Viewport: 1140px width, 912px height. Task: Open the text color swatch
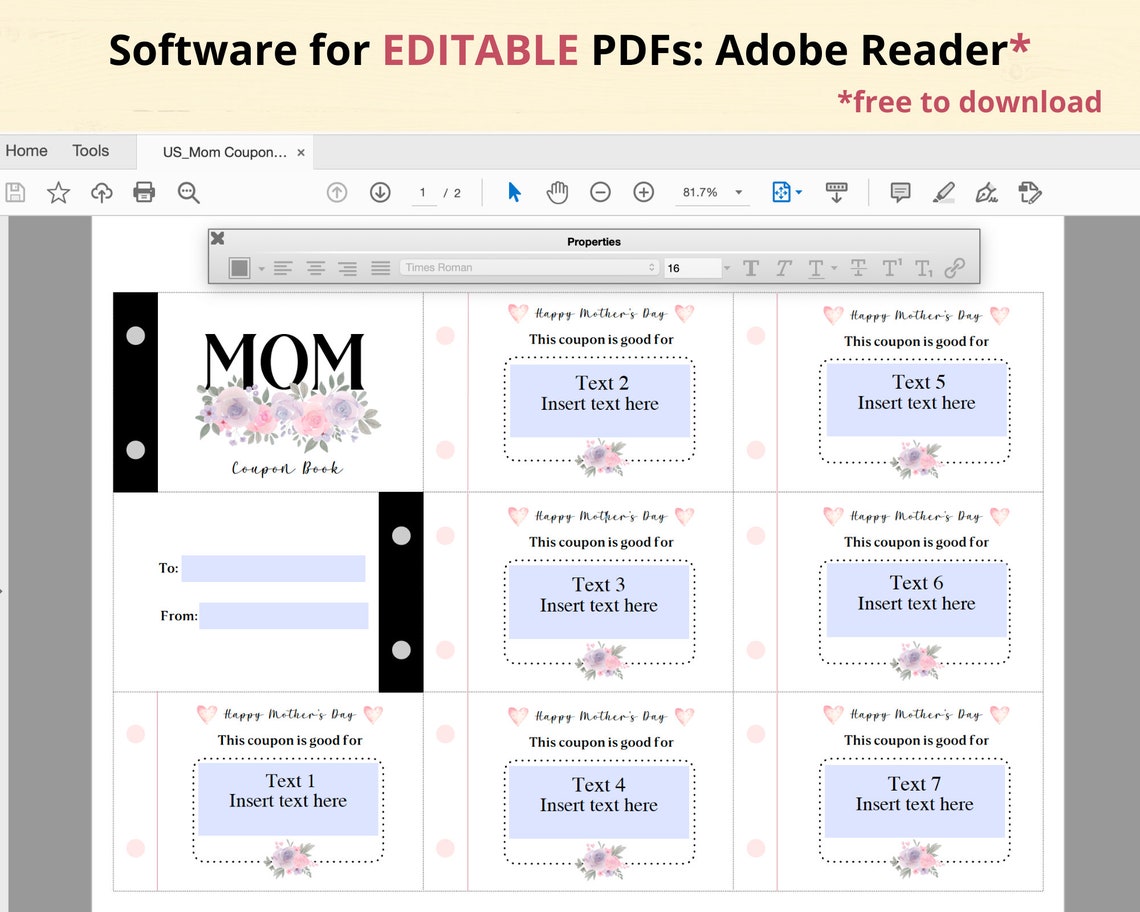pyautogui.click(x=238, y=267)
